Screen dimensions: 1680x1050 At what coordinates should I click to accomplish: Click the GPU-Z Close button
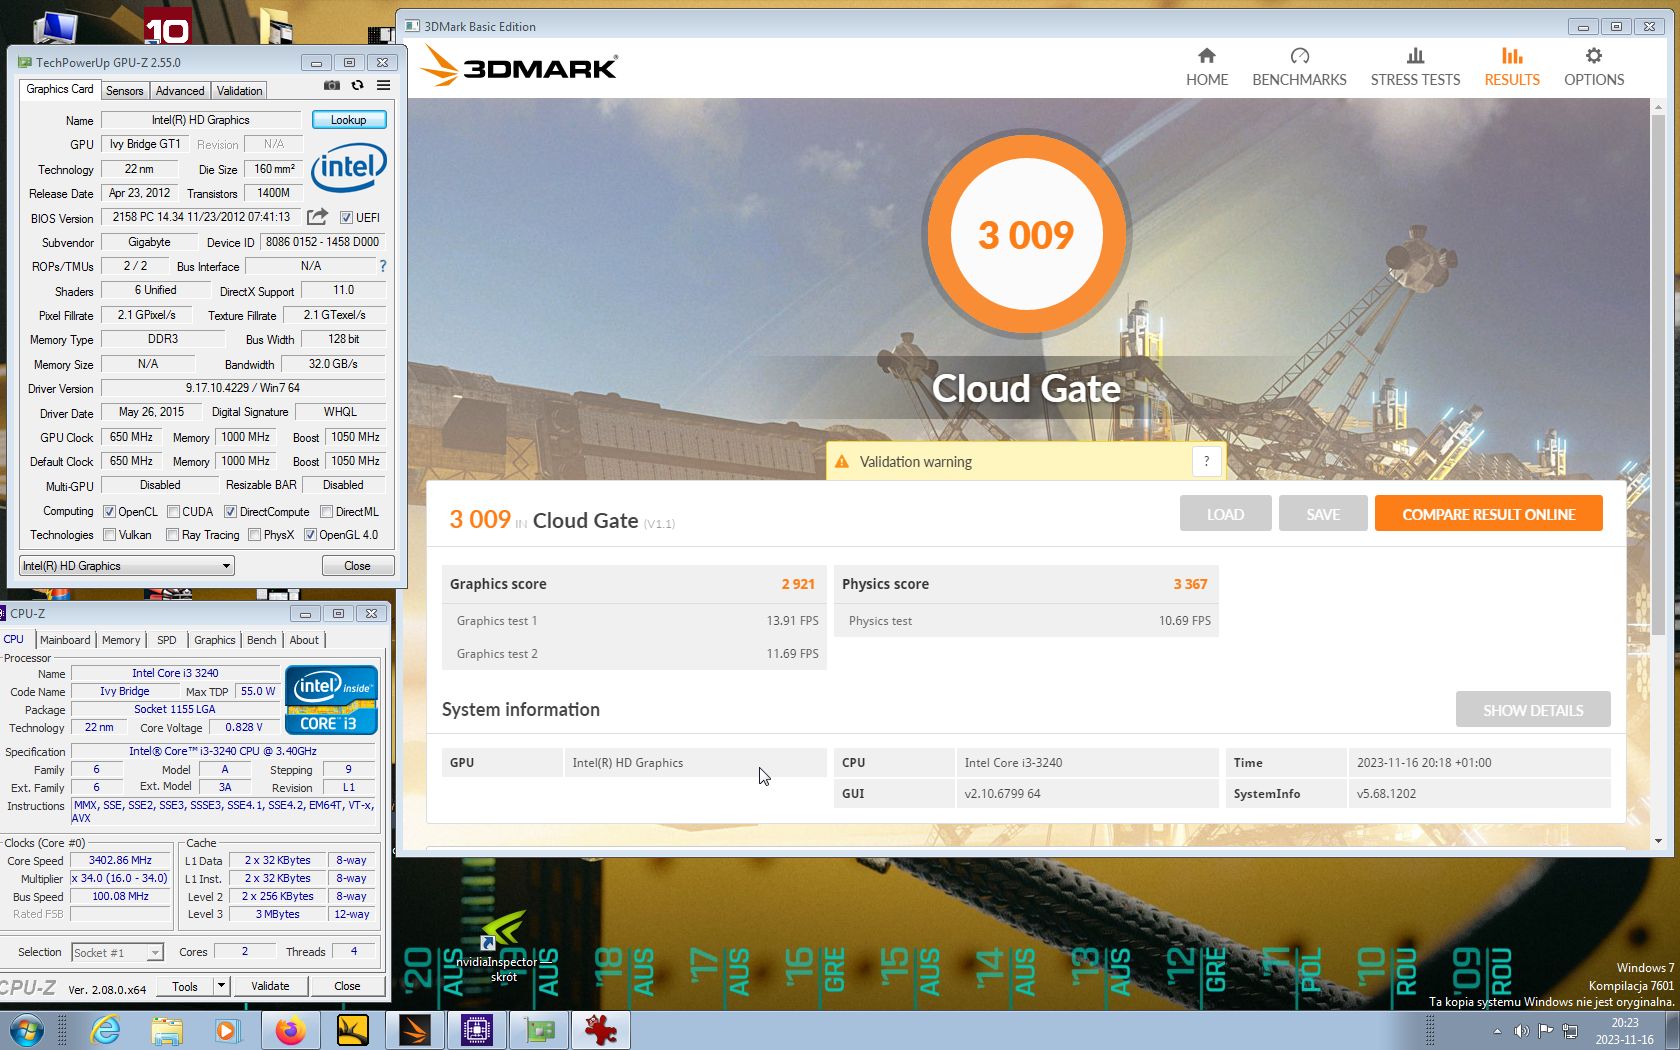point(357,565)
